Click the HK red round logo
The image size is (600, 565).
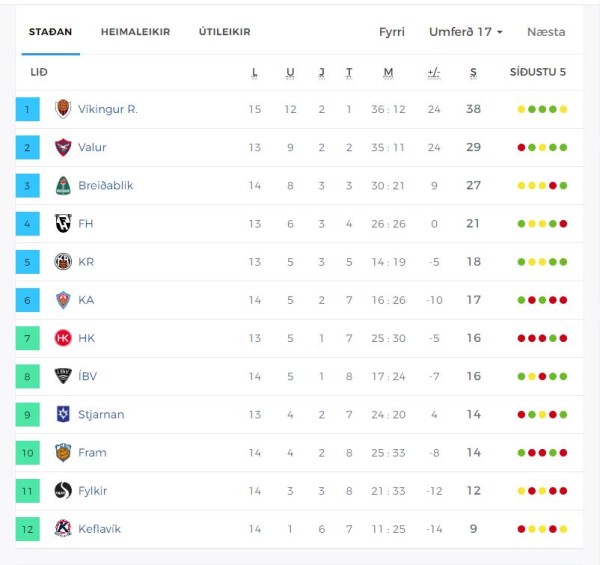click(x=63, y=338)
